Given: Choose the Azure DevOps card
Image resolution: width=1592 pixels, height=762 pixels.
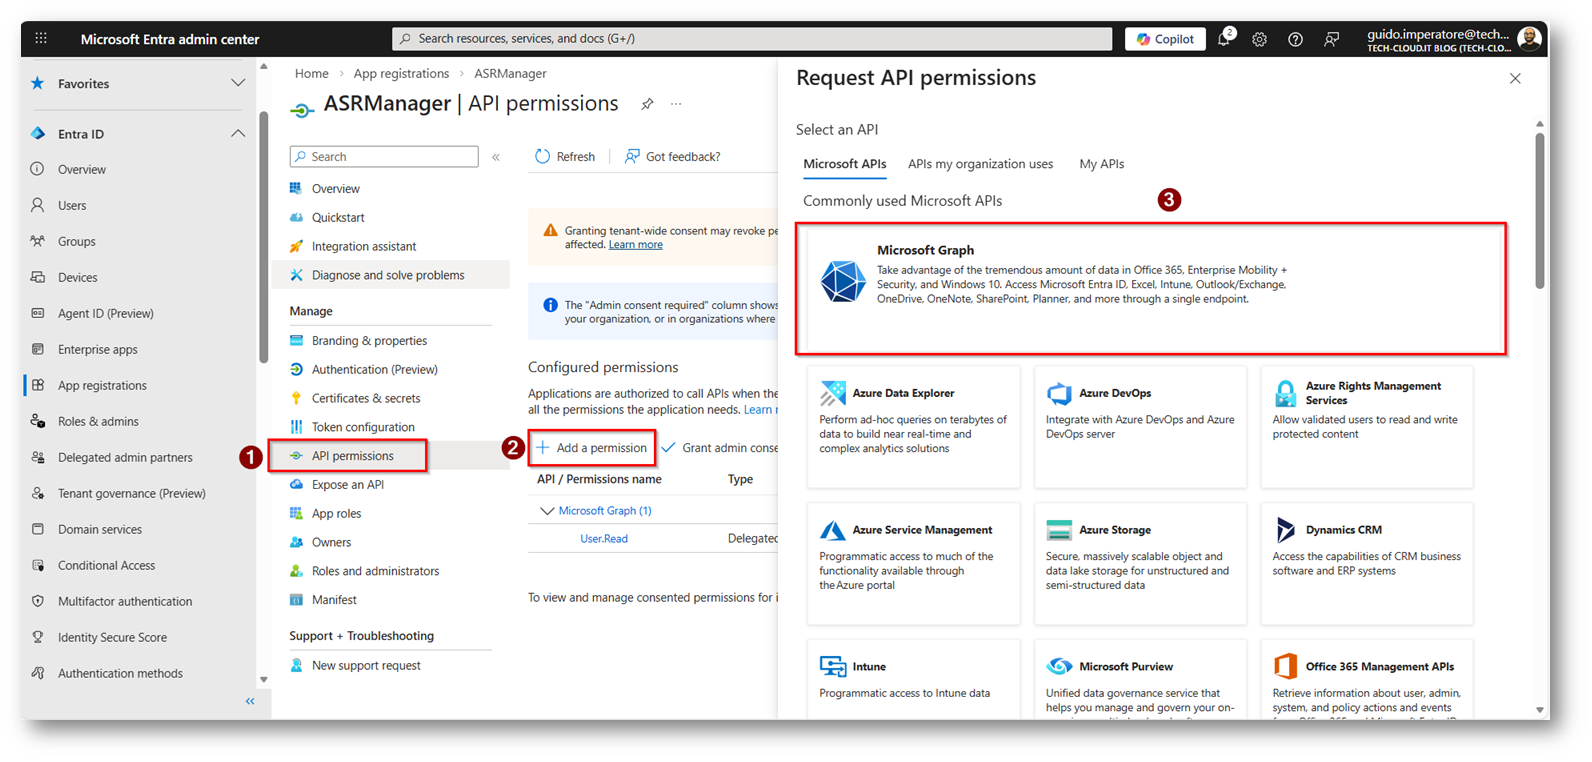Looking at the screenshot, I should (1140, 427).
